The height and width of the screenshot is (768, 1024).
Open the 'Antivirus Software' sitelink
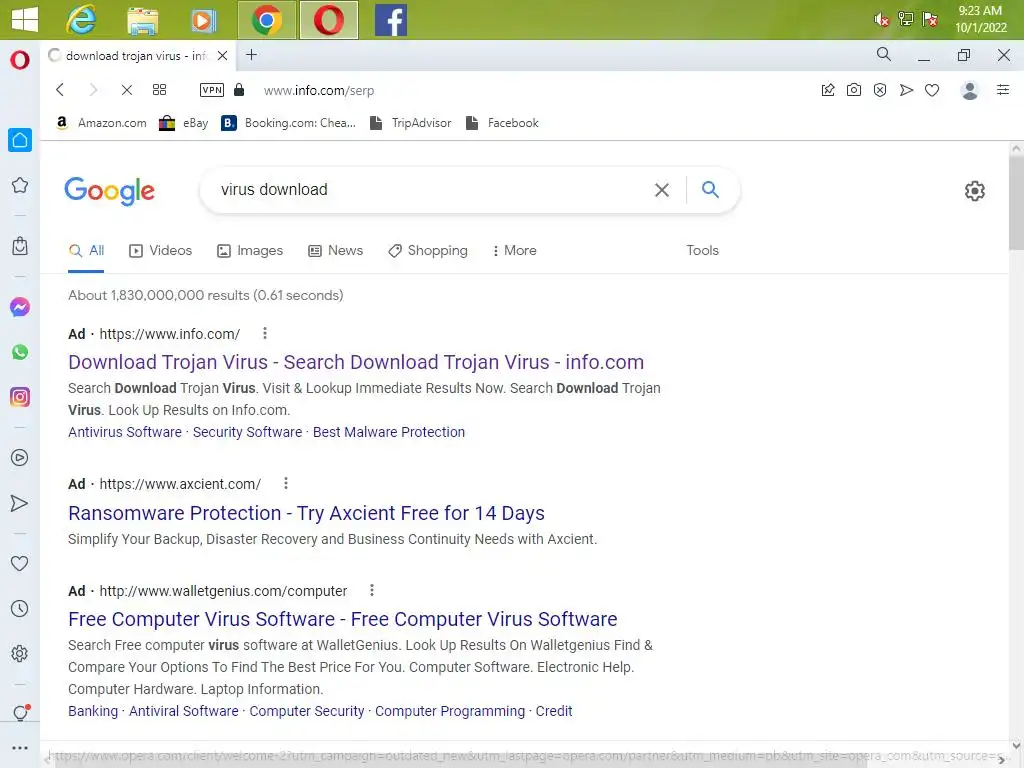[x=125, y=432]
